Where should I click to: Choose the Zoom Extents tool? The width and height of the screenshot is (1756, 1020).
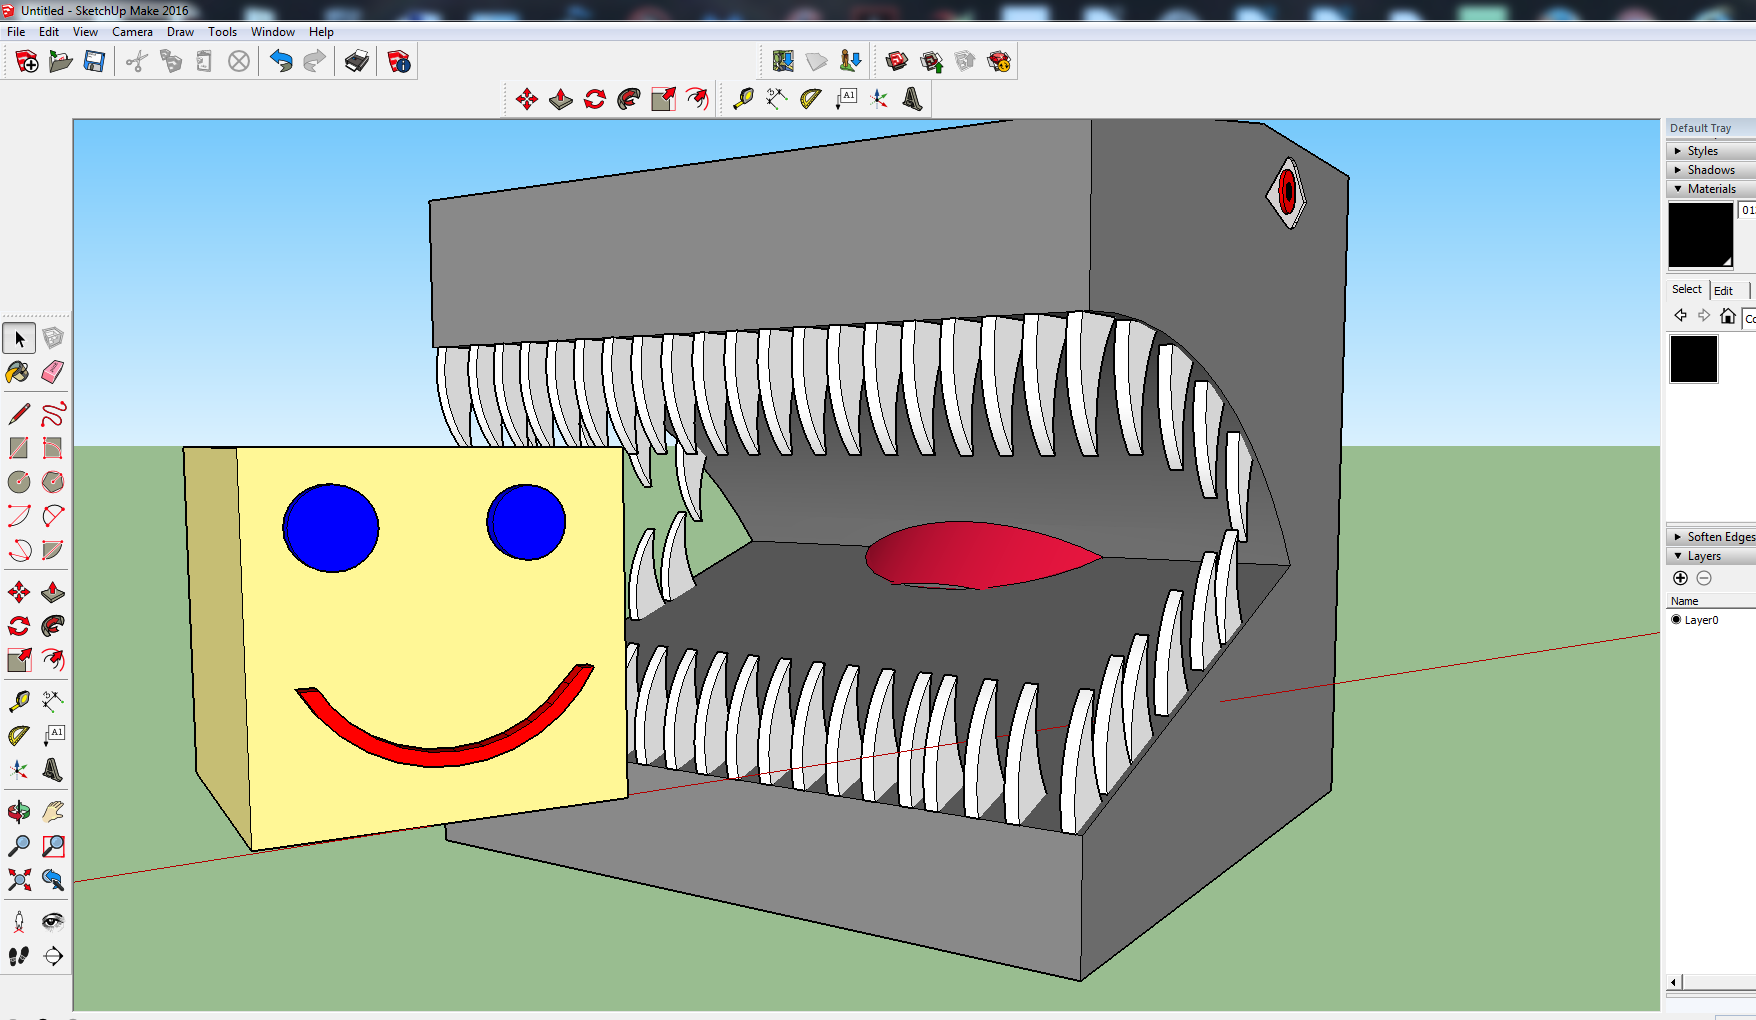pos(18,880)
